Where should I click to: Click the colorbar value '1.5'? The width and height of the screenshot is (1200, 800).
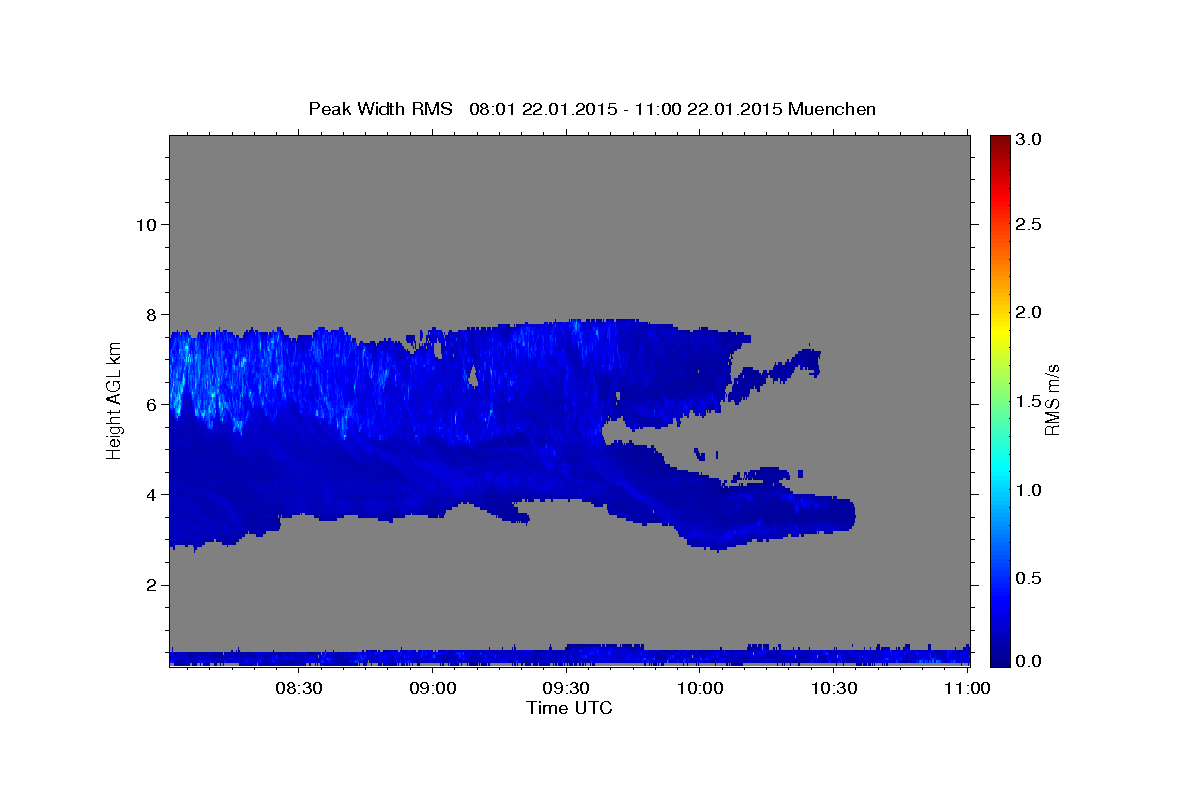1031,401
